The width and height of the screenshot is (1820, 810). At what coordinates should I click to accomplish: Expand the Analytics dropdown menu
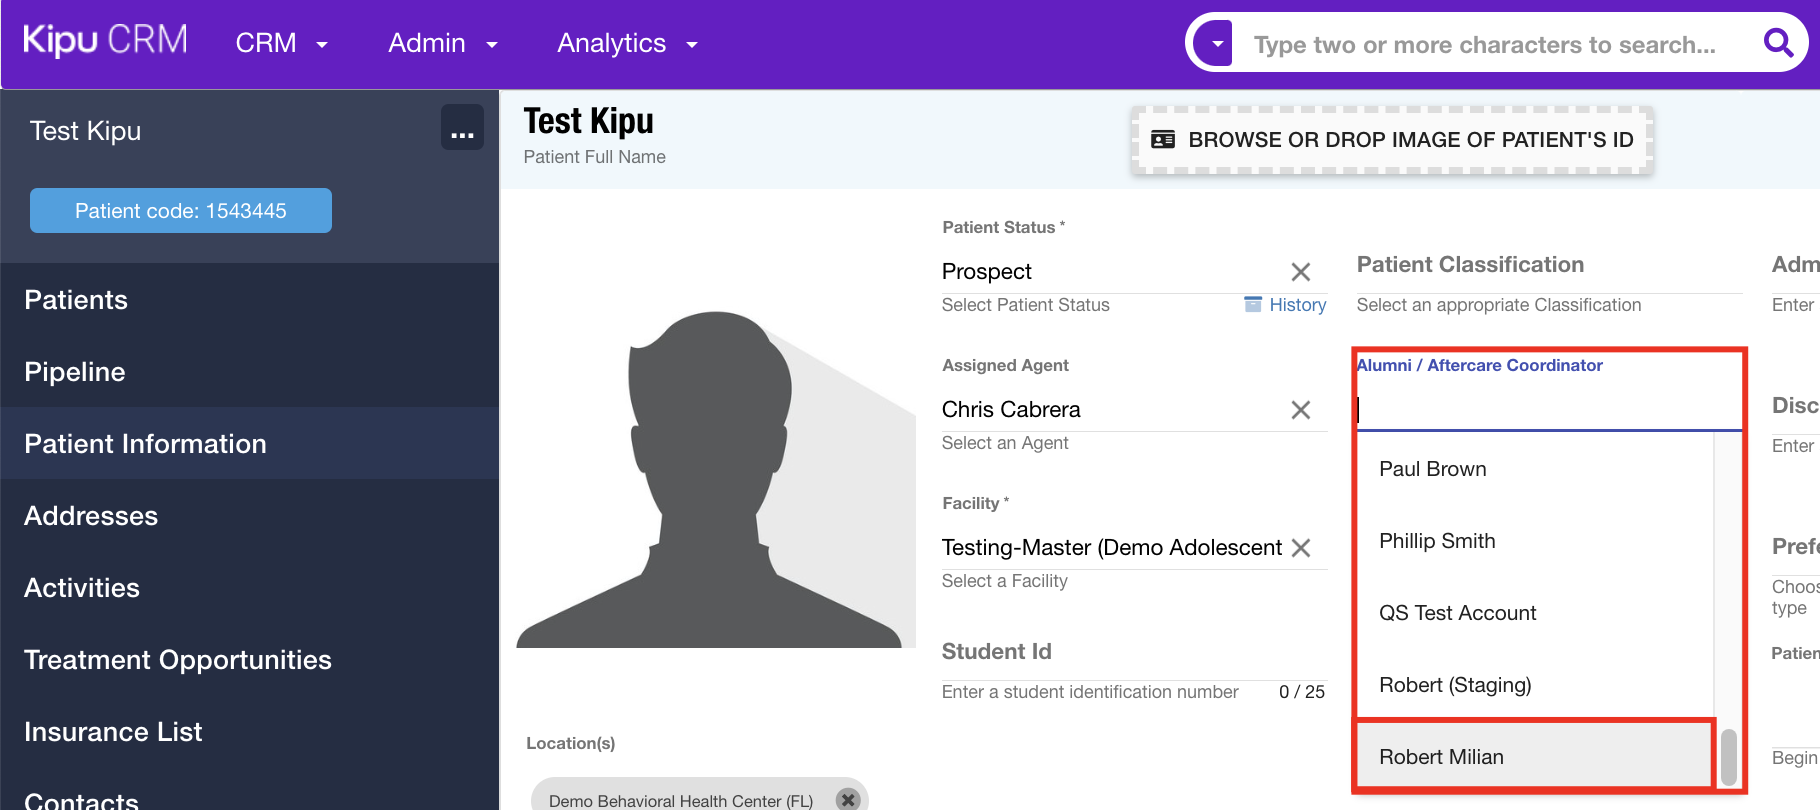[627, 44]
